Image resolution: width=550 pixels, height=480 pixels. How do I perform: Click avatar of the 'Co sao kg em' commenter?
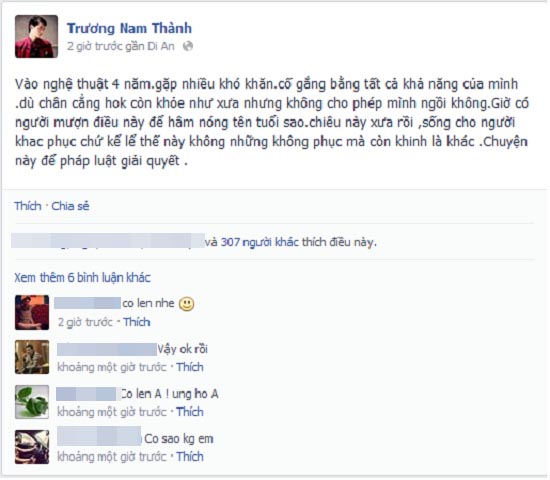(x=32, y=447)
